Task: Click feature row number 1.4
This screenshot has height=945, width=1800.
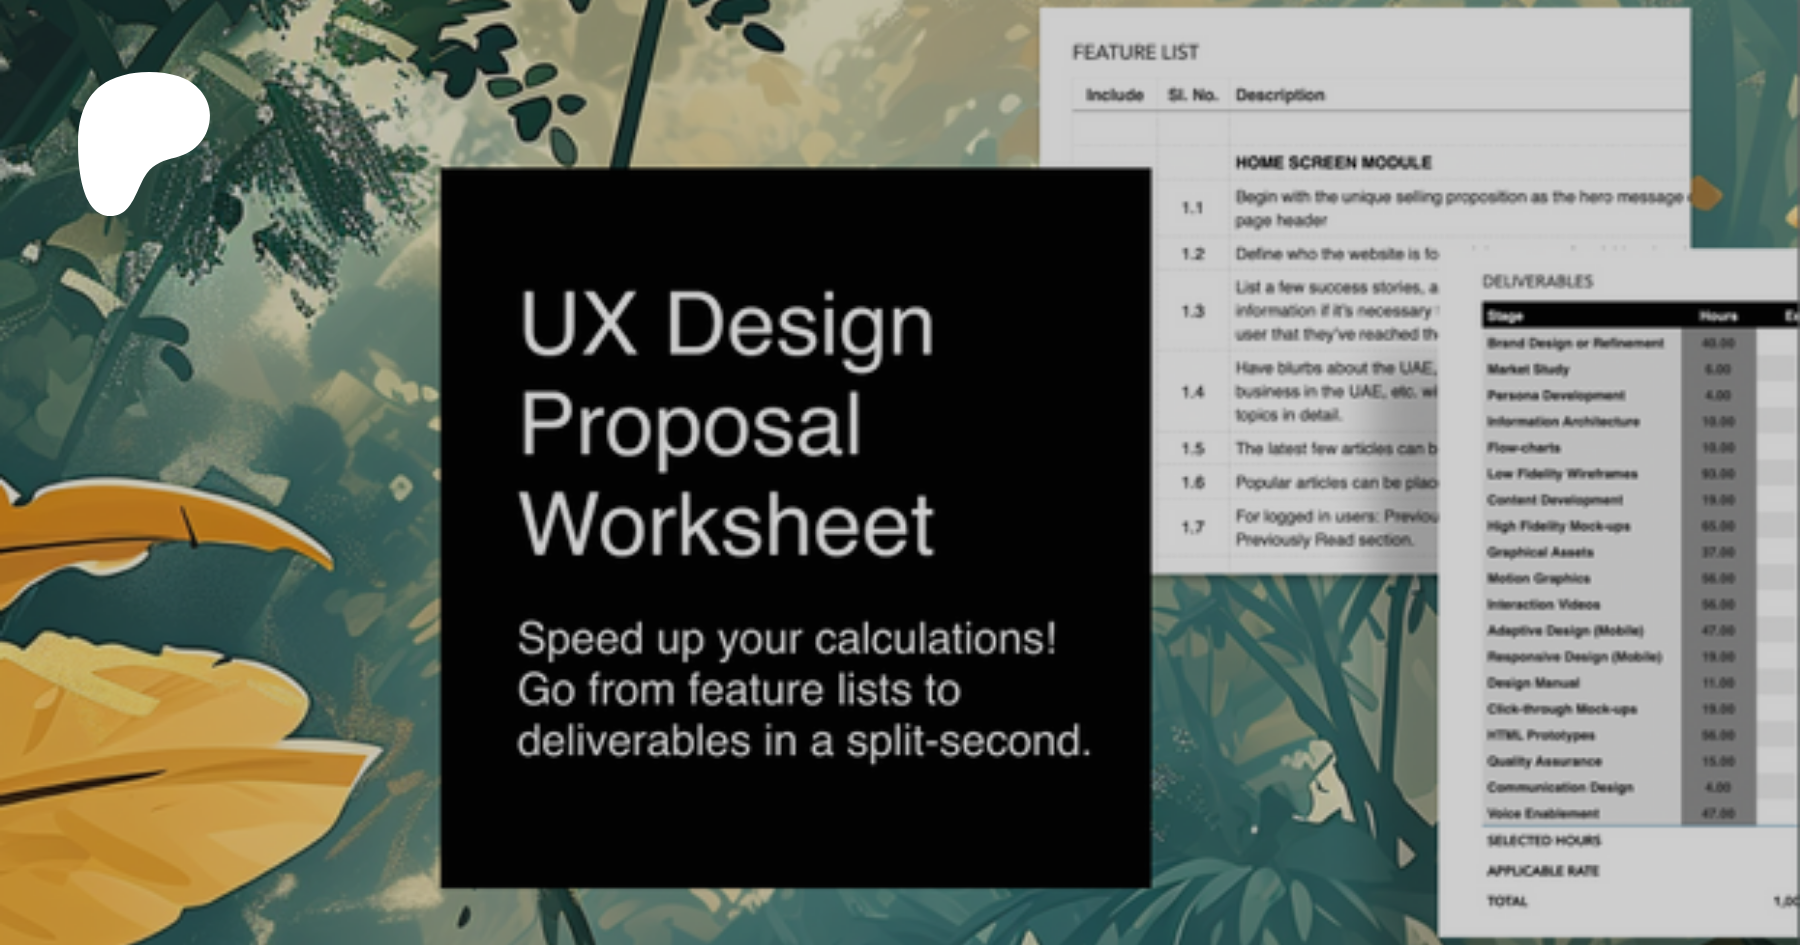Action: click(x=1192, y=392)
